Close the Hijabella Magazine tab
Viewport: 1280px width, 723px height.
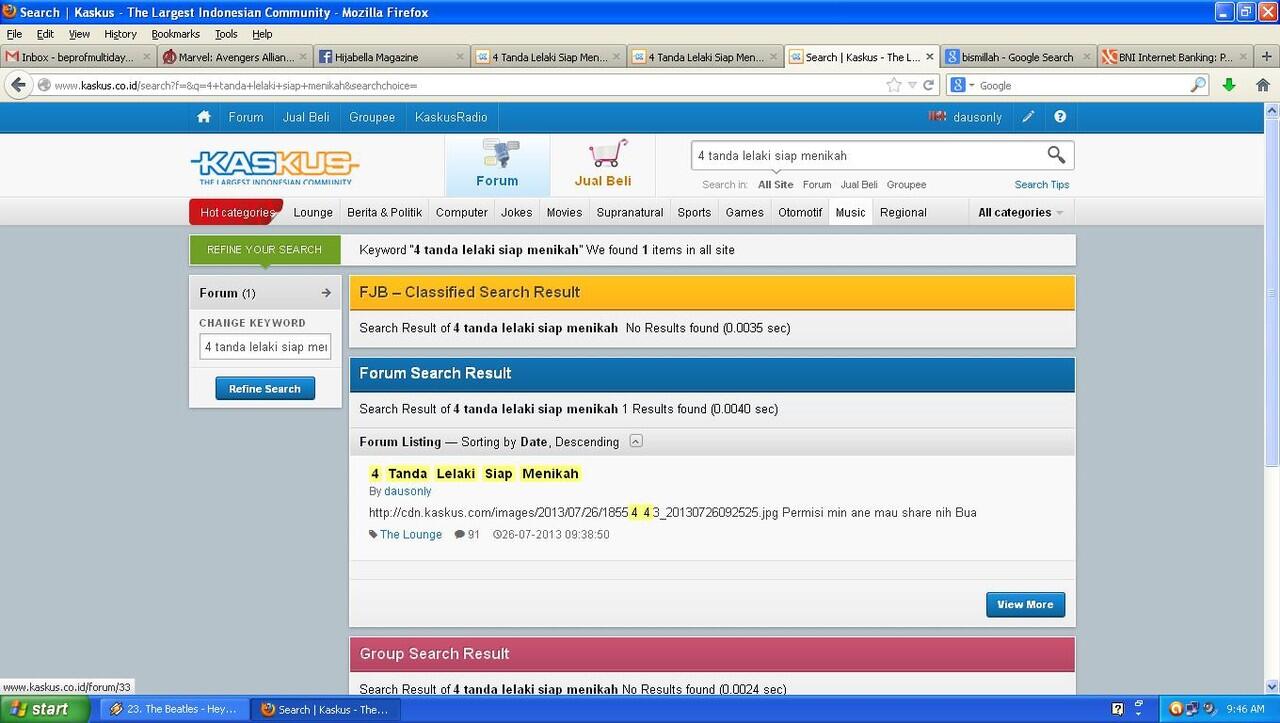[459, 57]
